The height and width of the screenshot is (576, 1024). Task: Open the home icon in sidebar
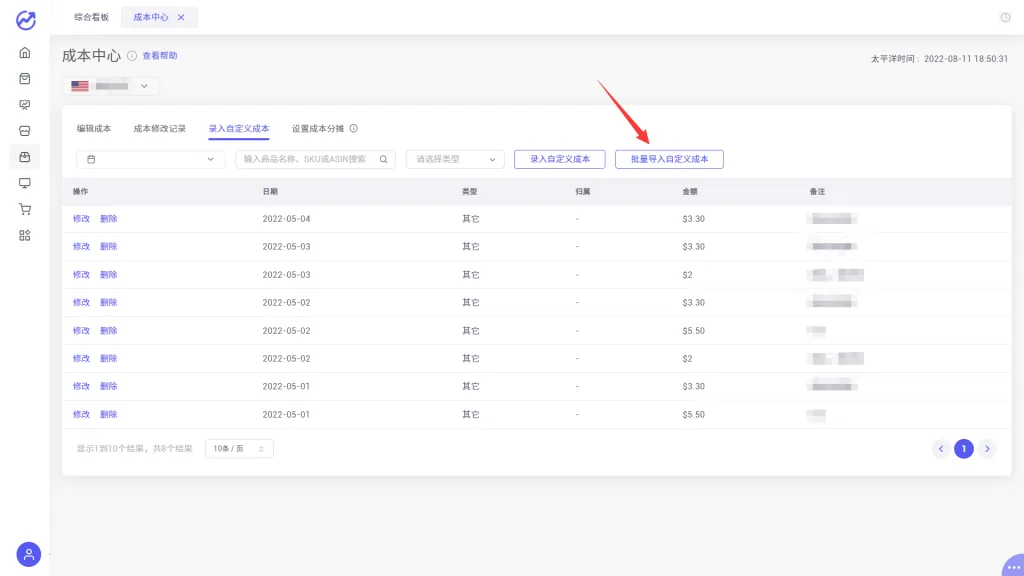(x=25, y=52)
